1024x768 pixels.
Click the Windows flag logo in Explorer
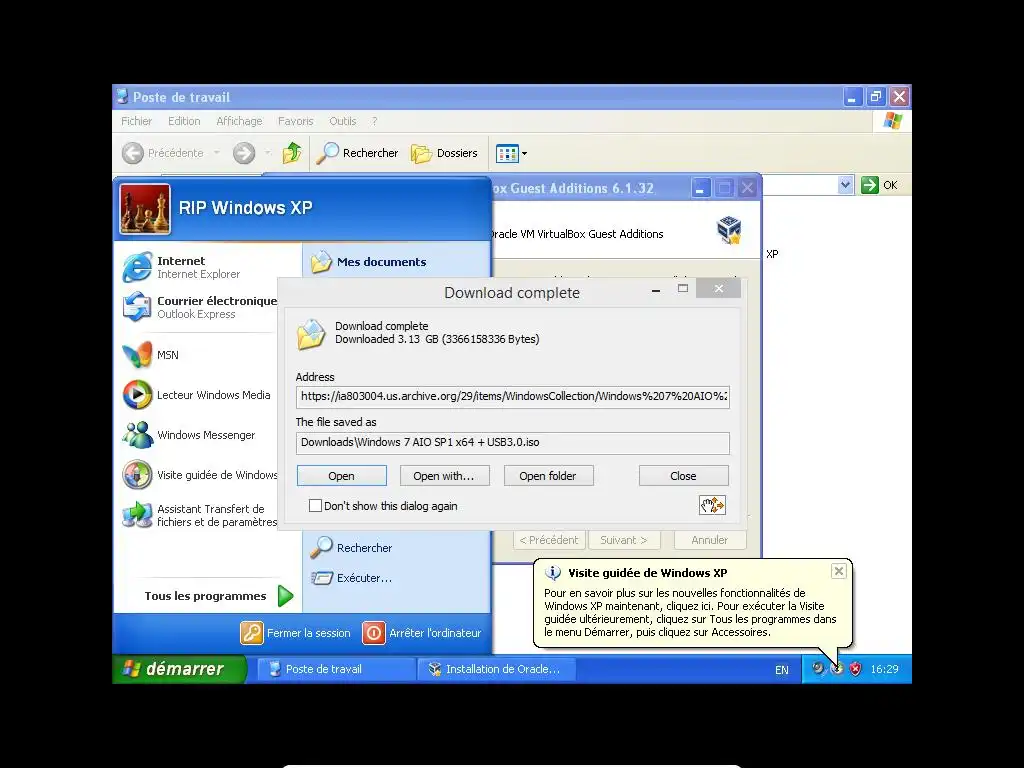892,121
